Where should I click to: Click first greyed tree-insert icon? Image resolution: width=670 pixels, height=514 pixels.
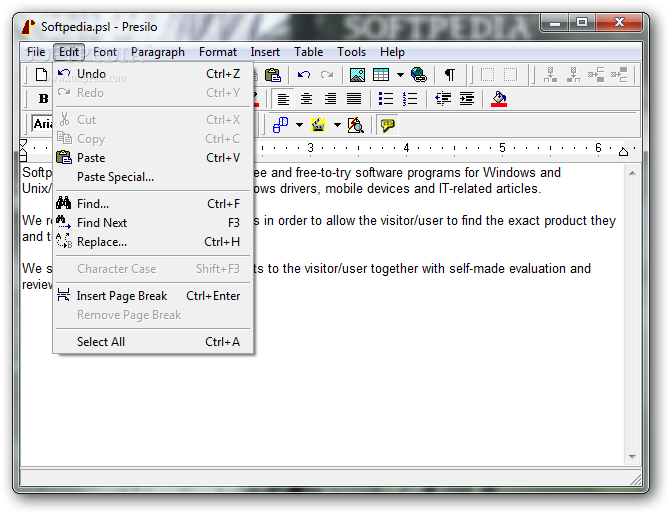coord(550,75)
